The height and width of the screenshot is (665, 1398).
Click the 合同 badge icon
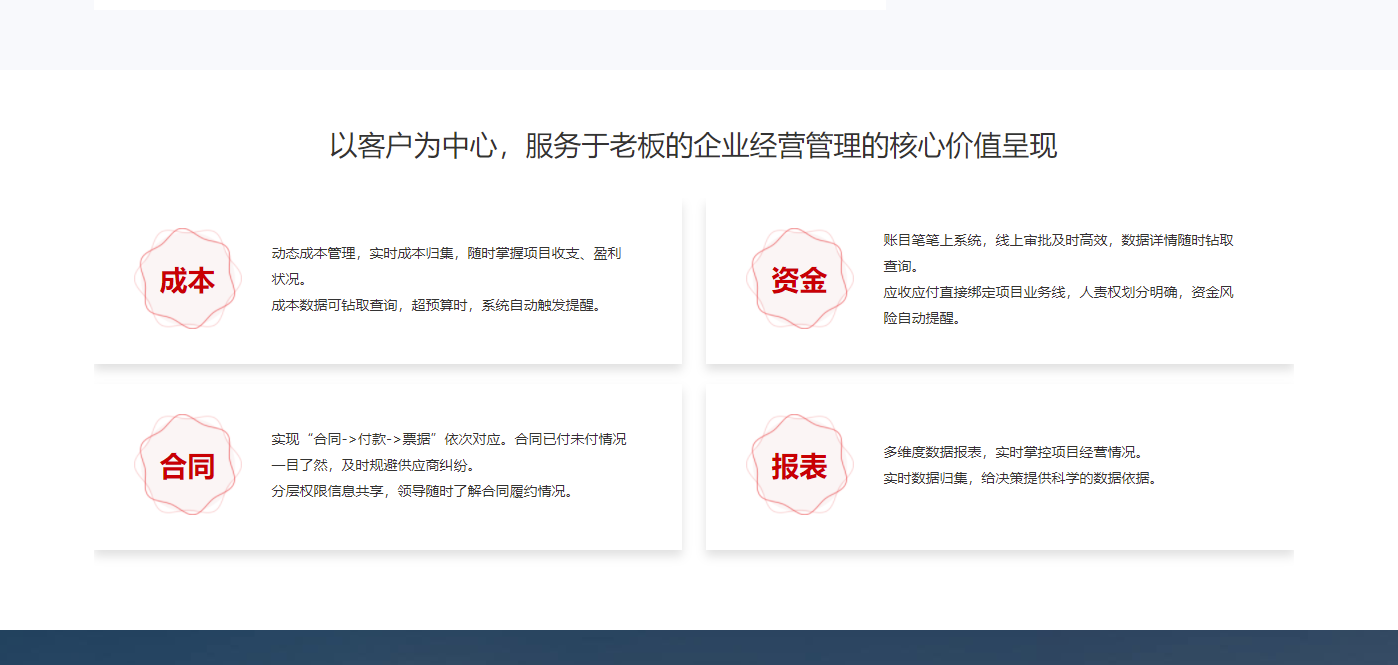click(x=188, y=465)
